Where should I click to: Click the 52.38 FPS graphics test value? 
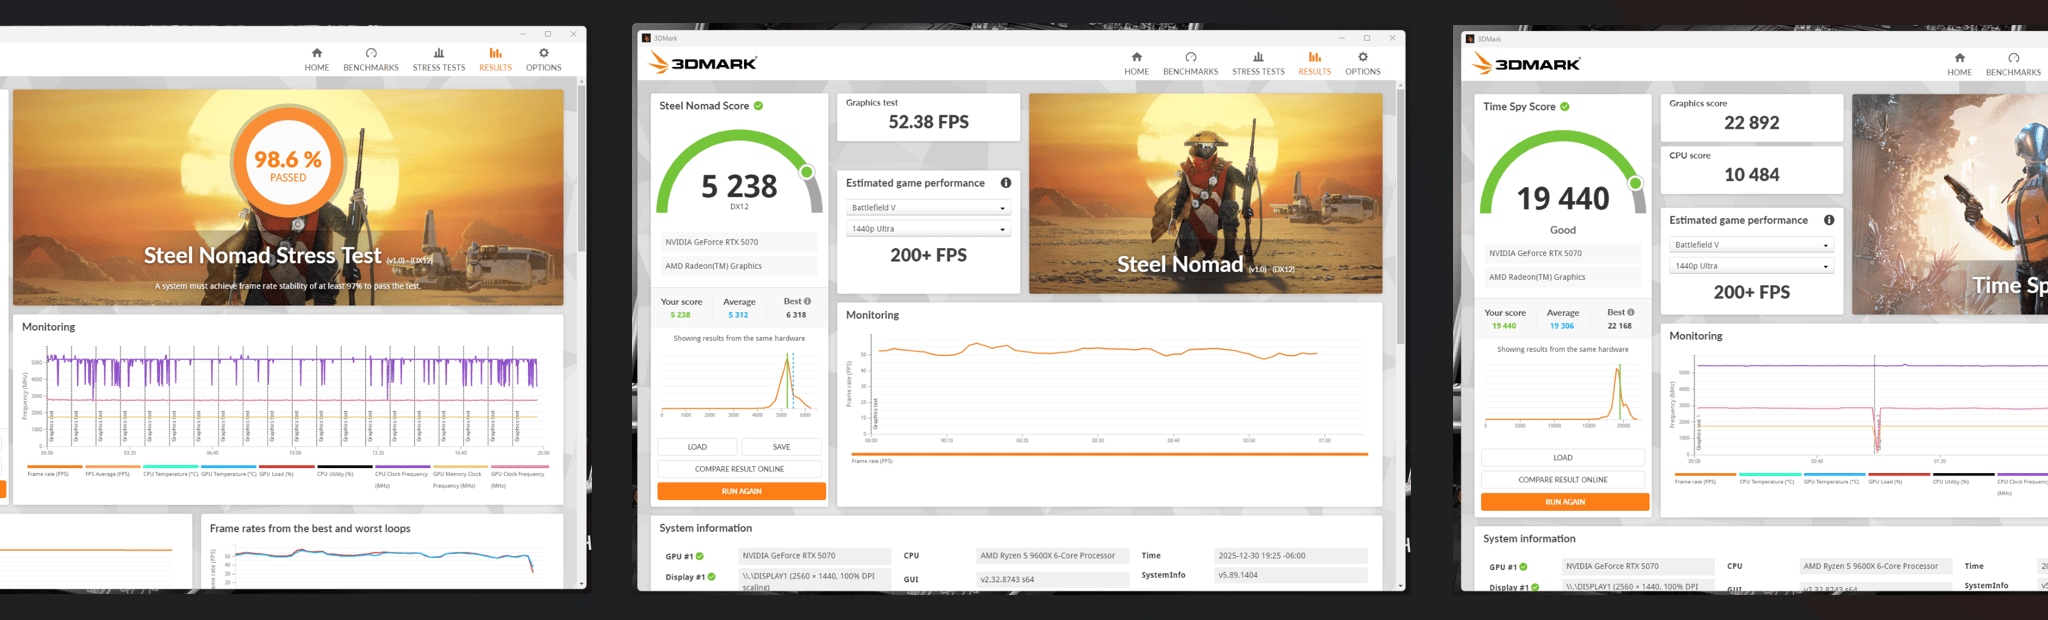[929, 122]
